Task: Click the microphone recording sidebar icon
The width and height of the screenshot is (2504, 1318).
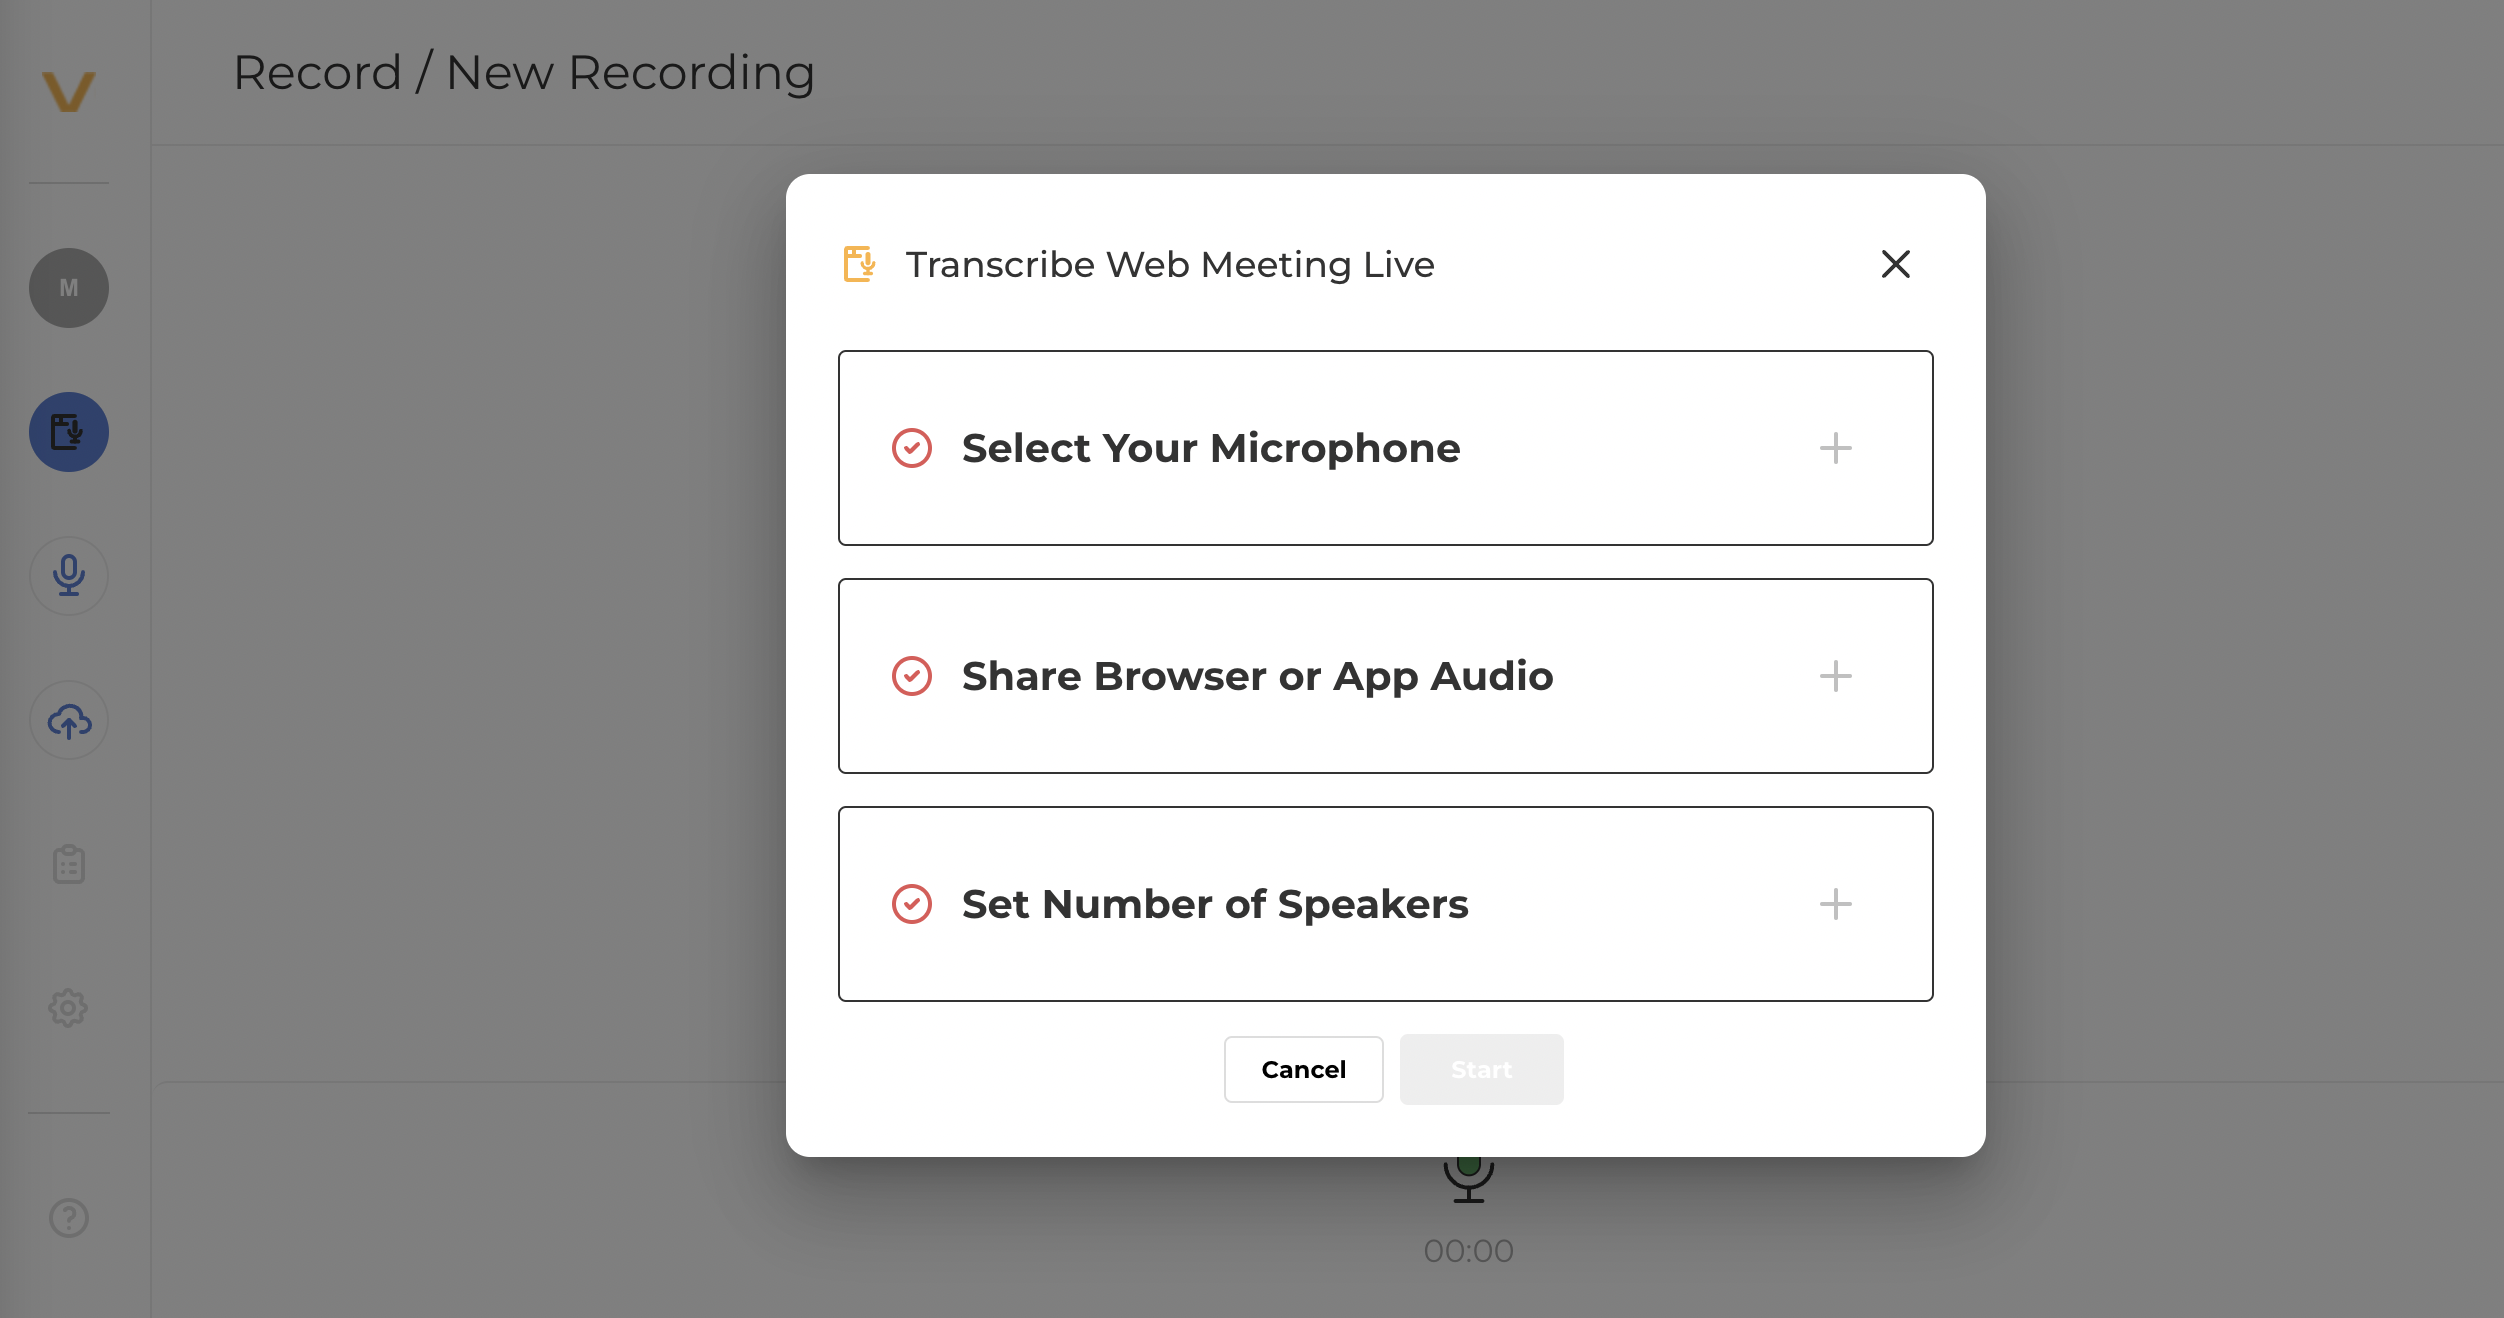Action: click(x=68, y=576)
